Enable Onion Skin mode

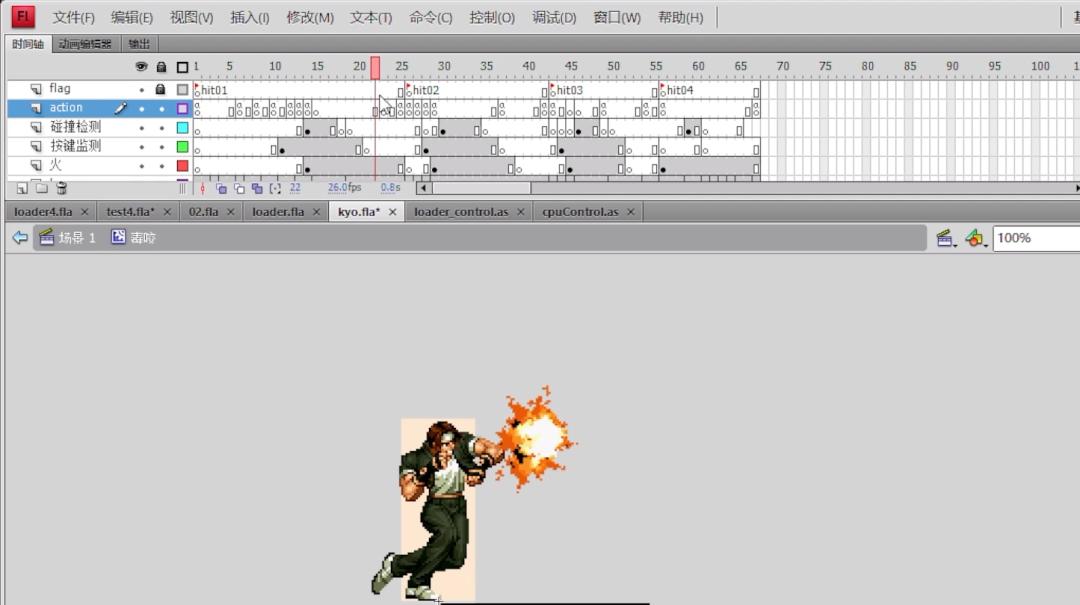pos(222,188)
